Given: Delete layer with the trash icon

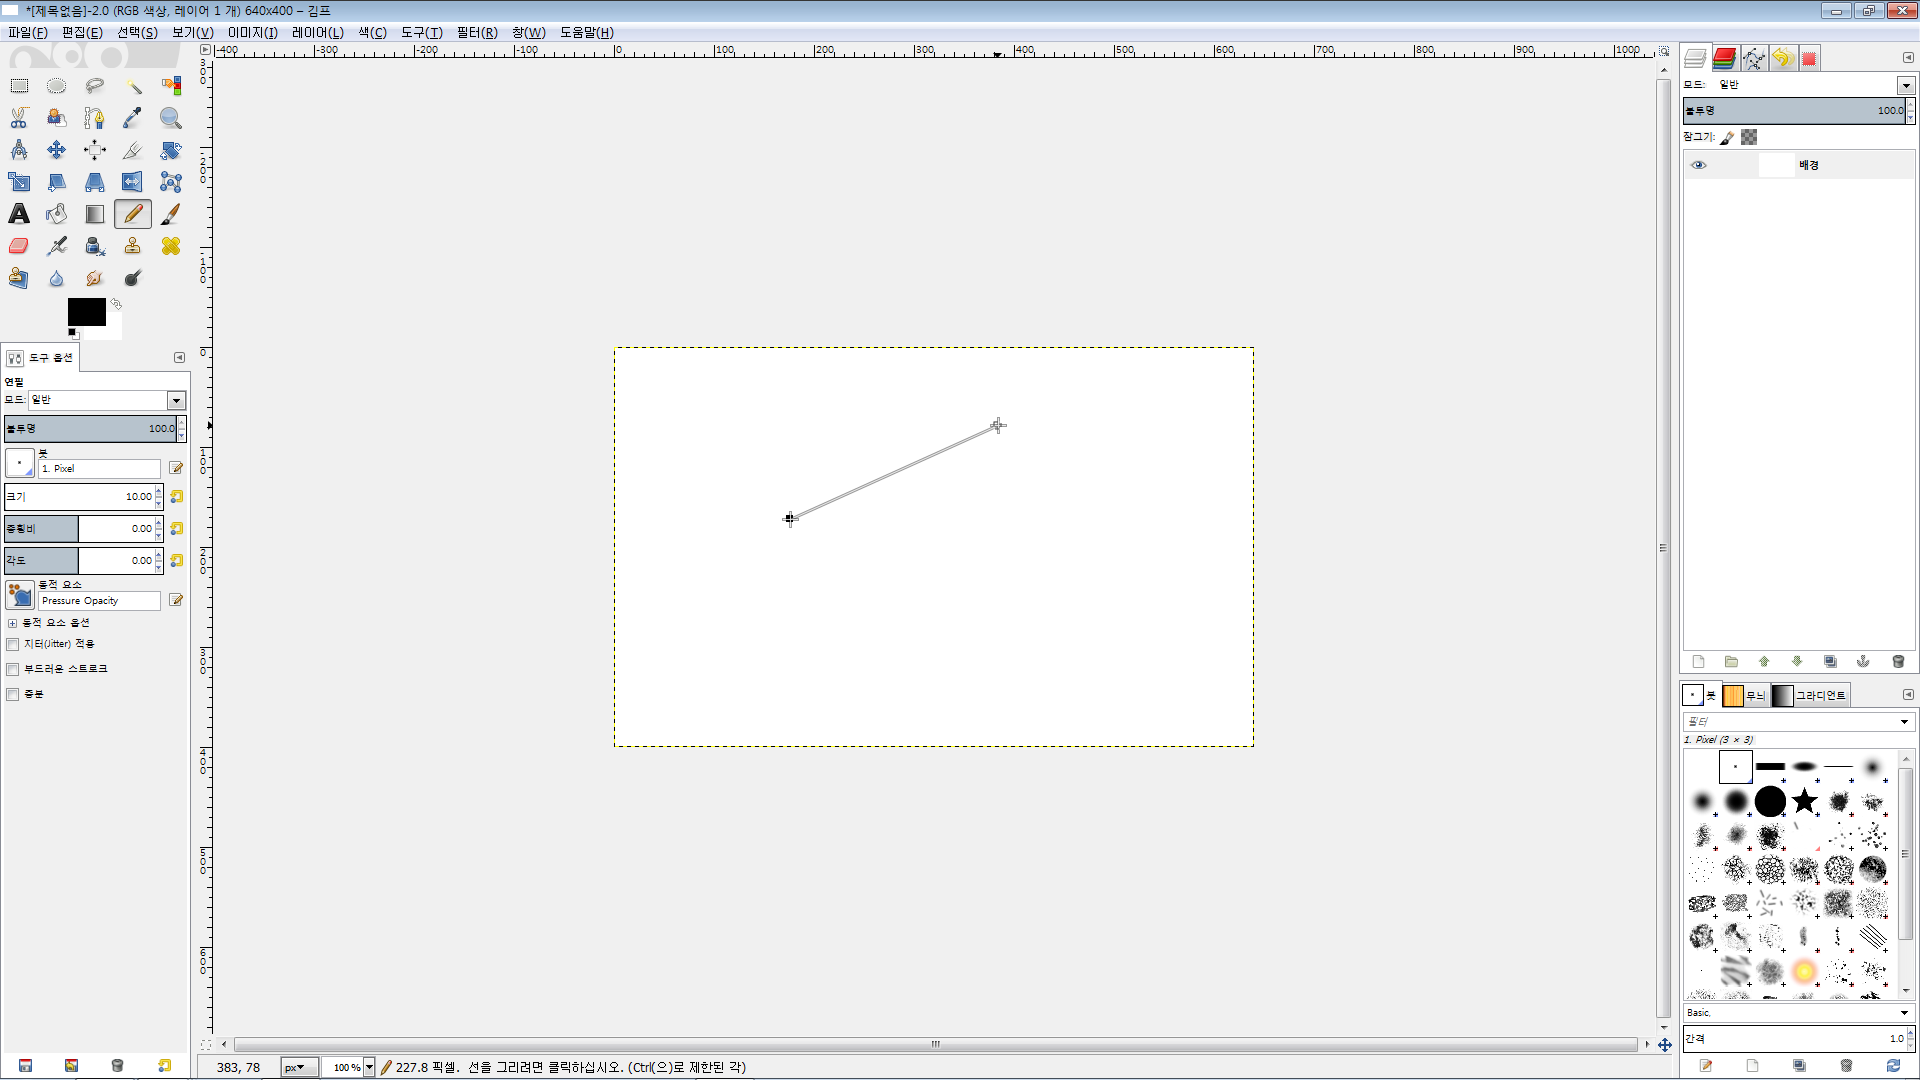Looking at the screenshot, I should (1898, 662).
